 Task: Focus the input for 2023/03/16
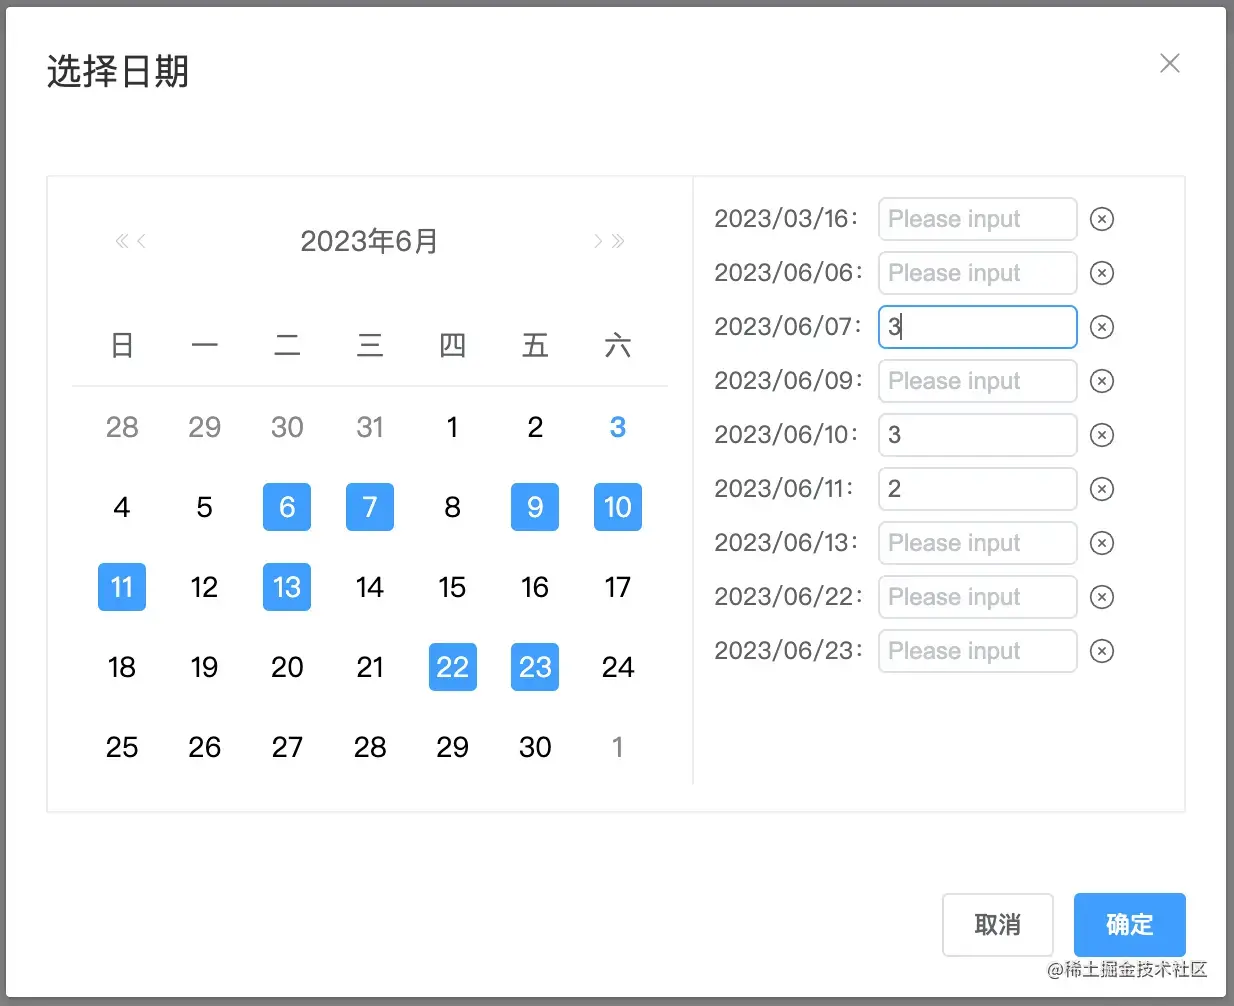[x=978, y=219]
